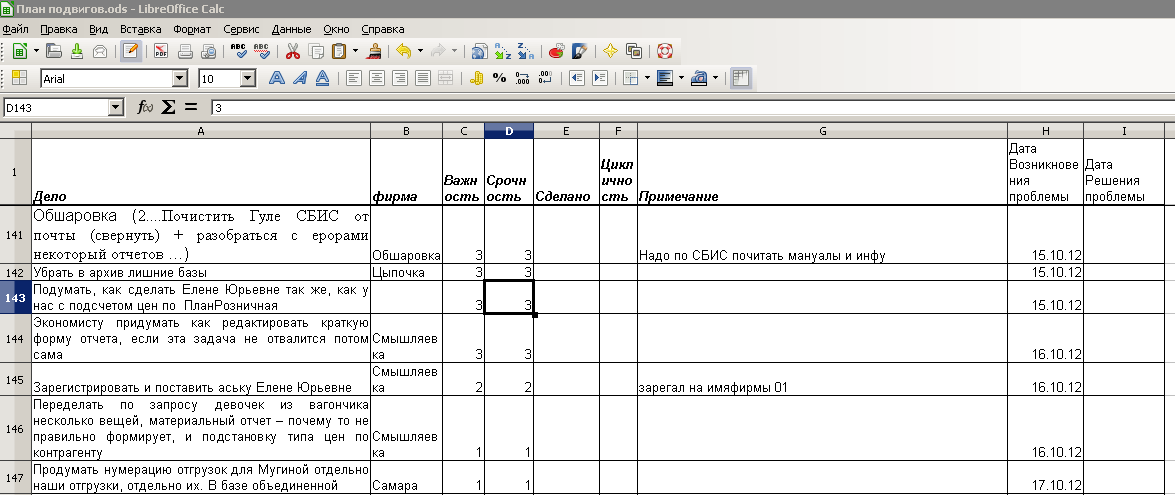The width and height of the screenshot is (1175, 495).
Task: Delete a decimal place
Action: pyautogui.click(x=546, y=78)
